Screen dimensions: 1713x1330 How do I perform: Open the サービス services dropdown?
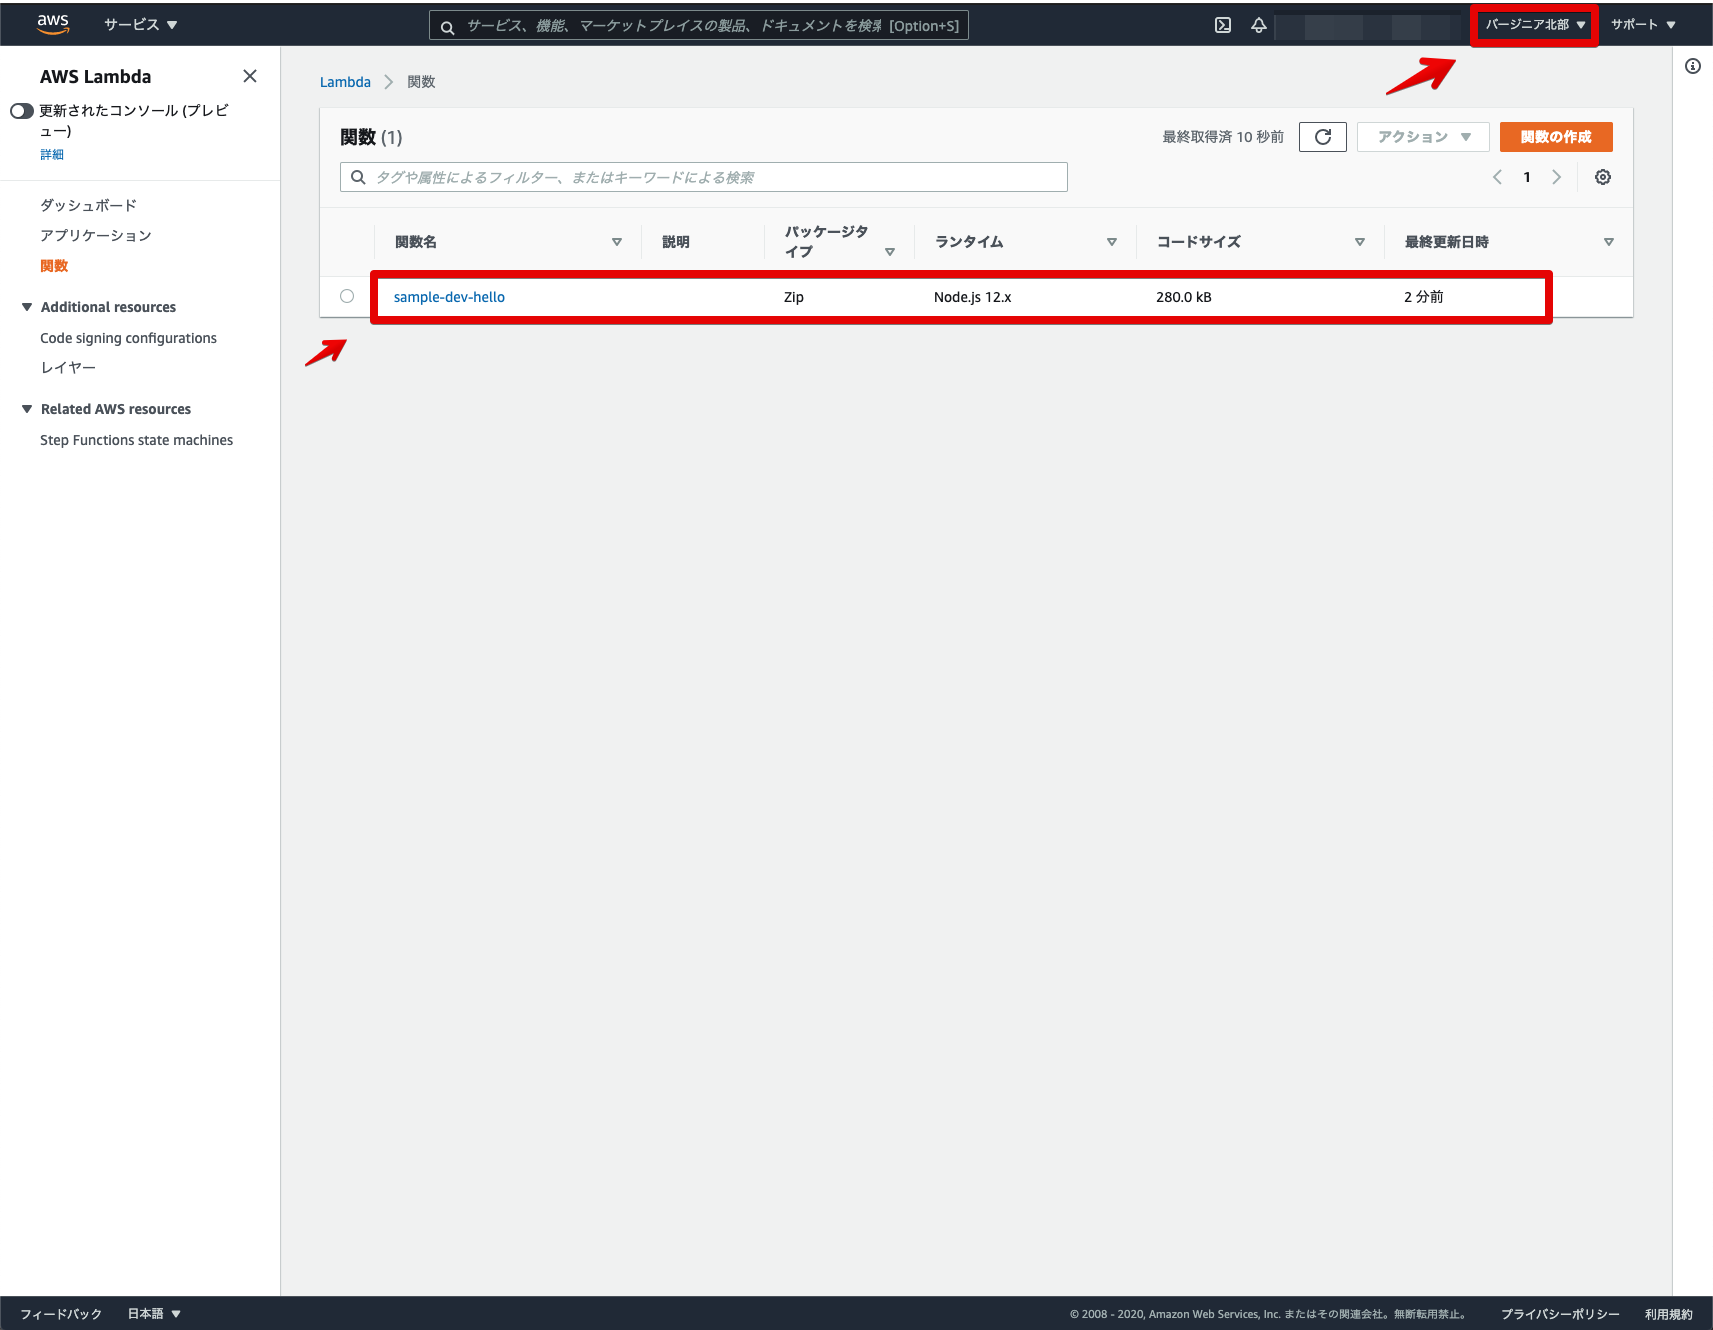click(140, 25)
